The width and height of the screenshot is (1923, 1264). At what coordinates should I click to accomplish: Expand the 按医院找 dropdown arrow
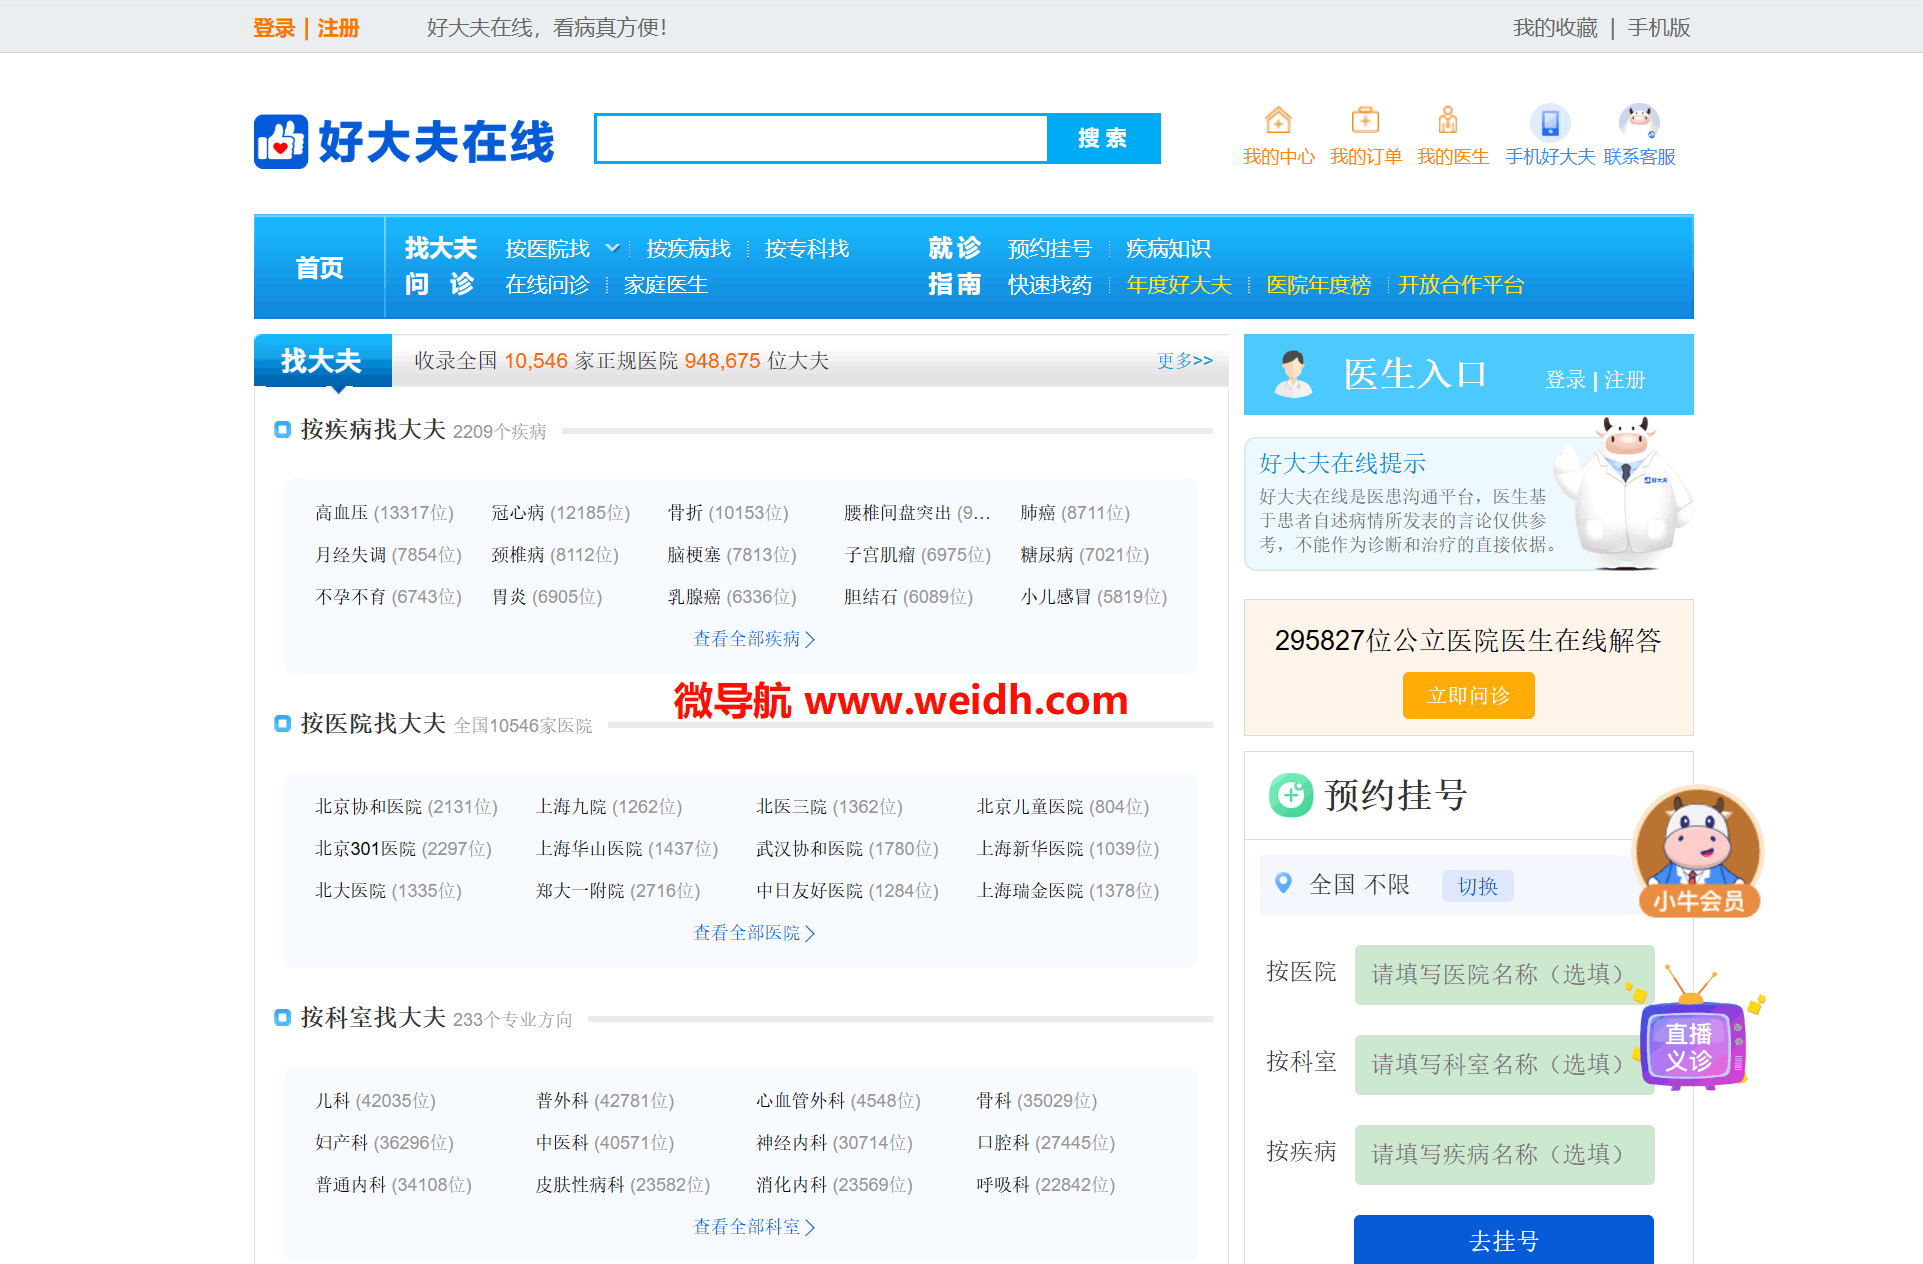[x=612, y=248]
